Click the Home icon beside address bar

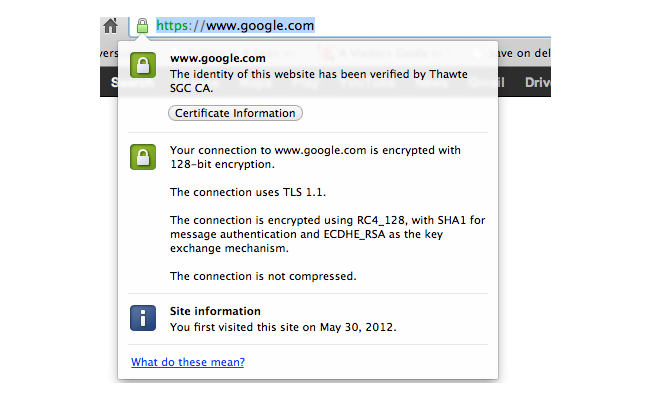click(110, 26)
